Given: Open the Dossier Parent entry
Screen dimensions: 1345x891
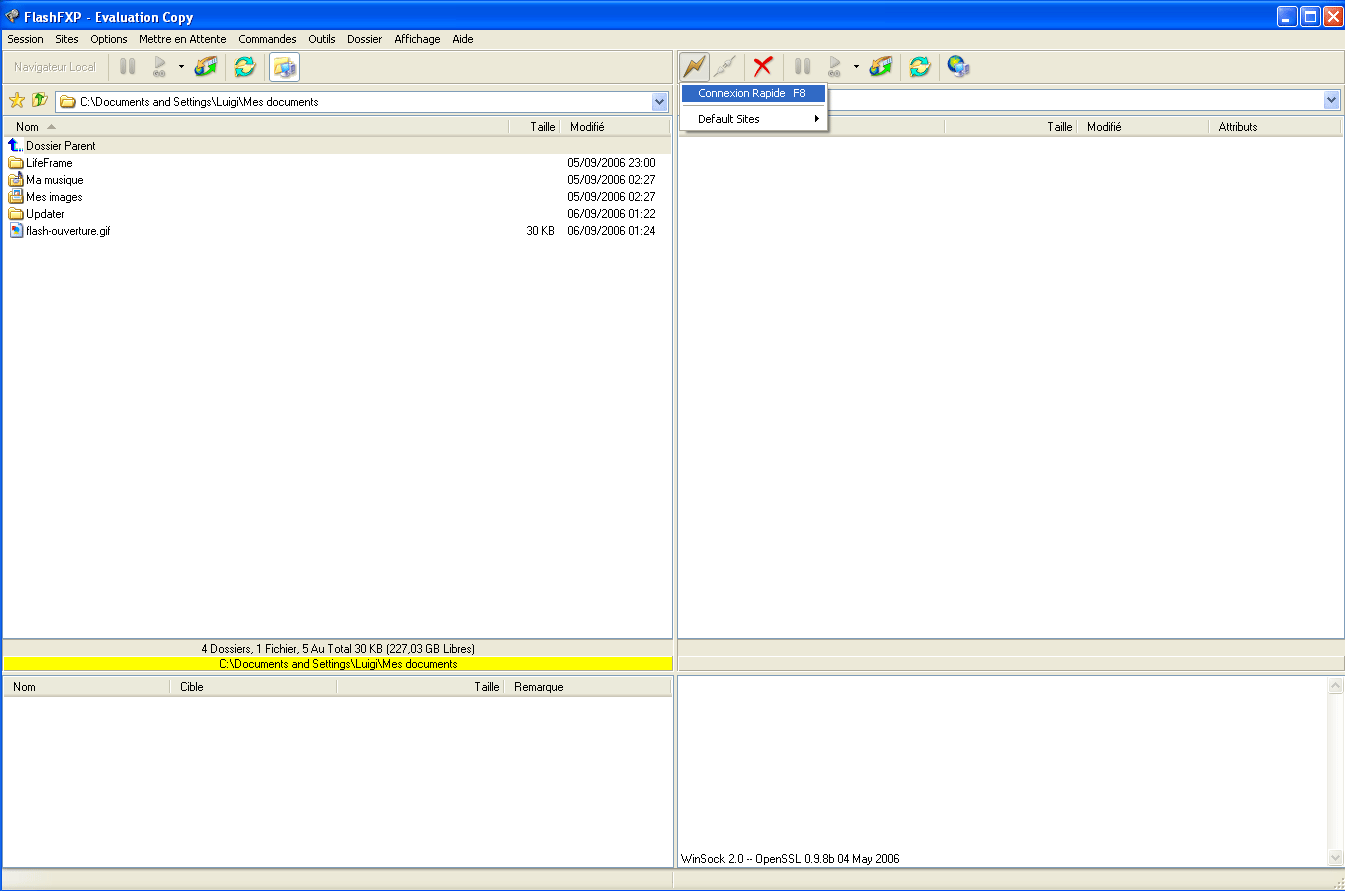Looking at the screenshot, I should tap(60, 146).
